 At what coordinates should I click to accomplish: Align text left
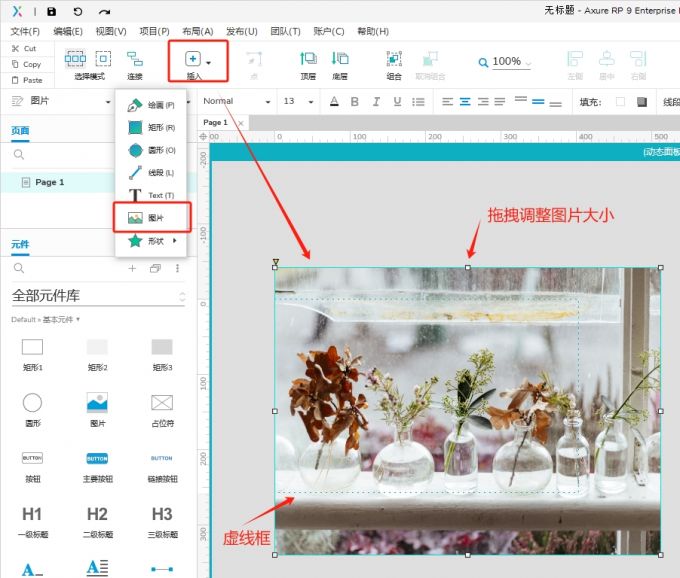[x=448, y=102]
